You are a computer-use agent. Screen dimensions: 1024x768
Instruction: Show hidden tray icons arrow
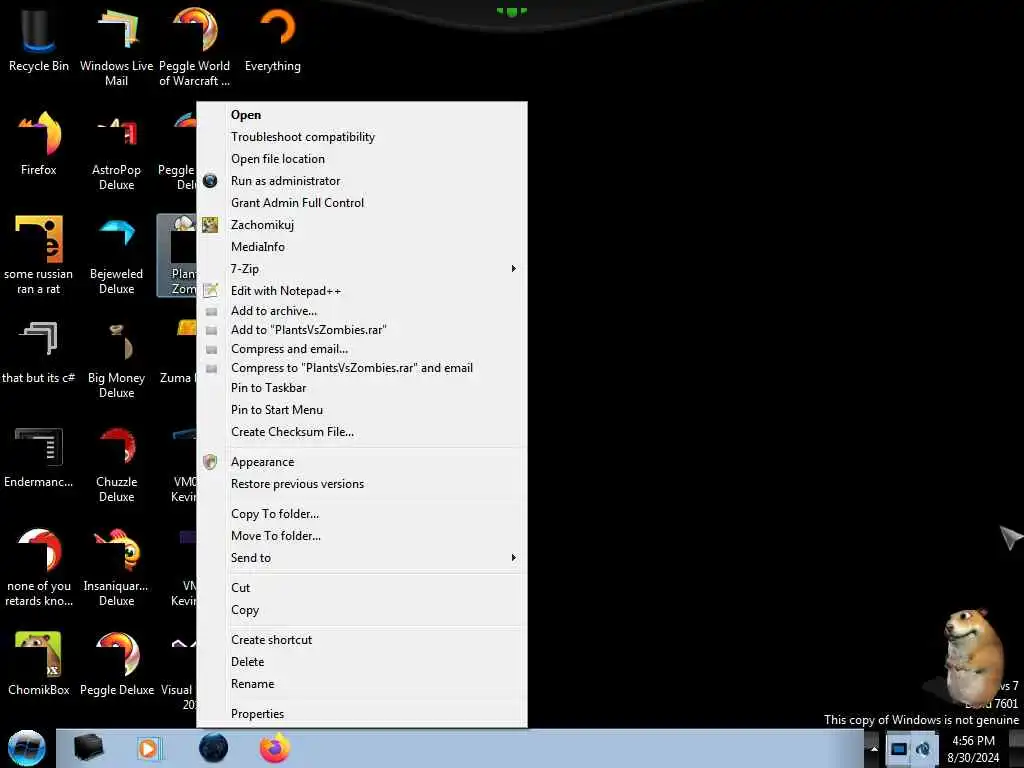coord(874,749)
